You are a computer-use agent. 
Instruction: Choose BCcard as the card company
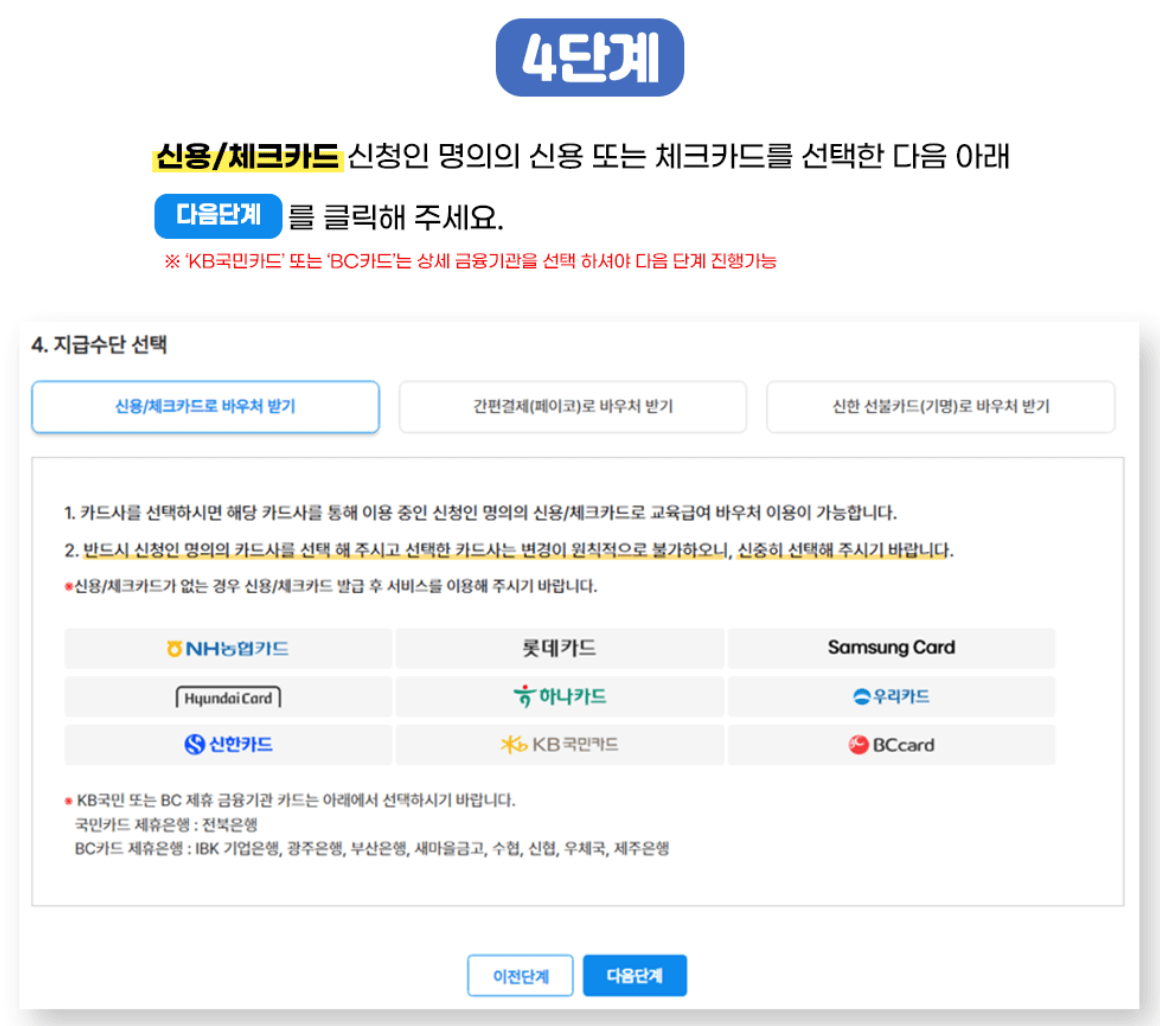pyautogui.click(x=891, y=744)
